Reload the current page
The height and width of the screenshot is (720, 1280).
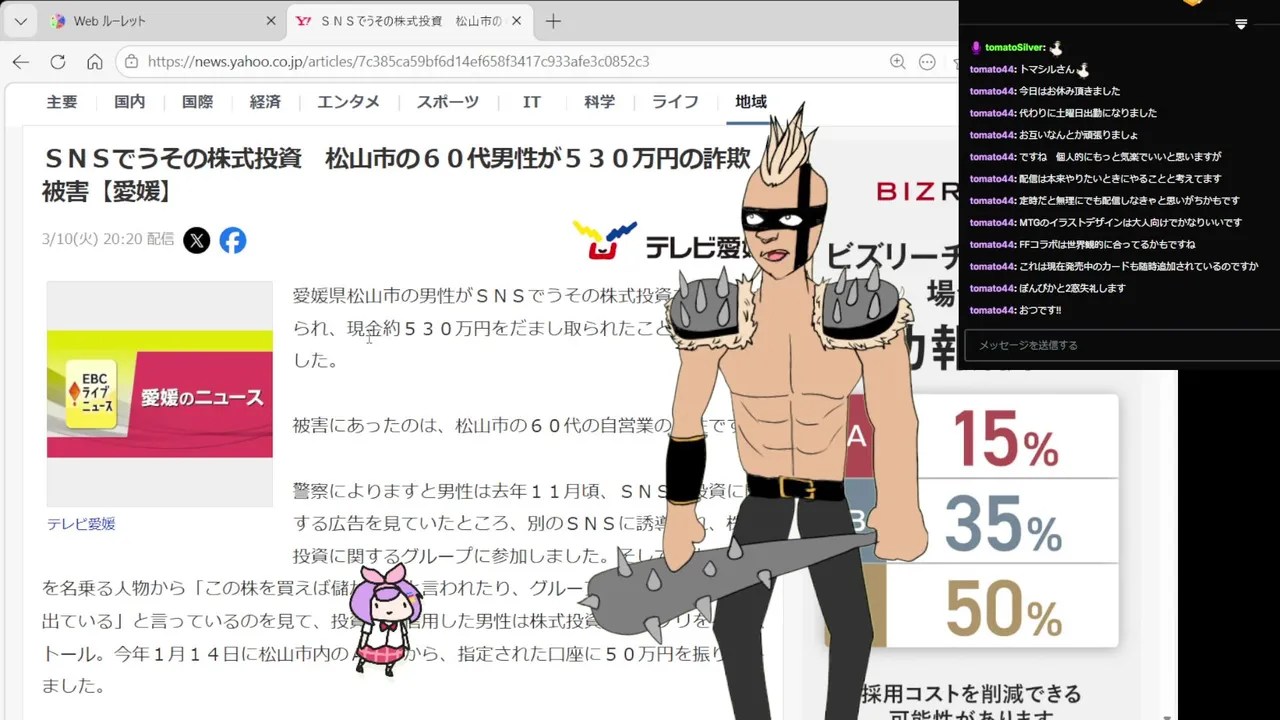tap(58, 61)
